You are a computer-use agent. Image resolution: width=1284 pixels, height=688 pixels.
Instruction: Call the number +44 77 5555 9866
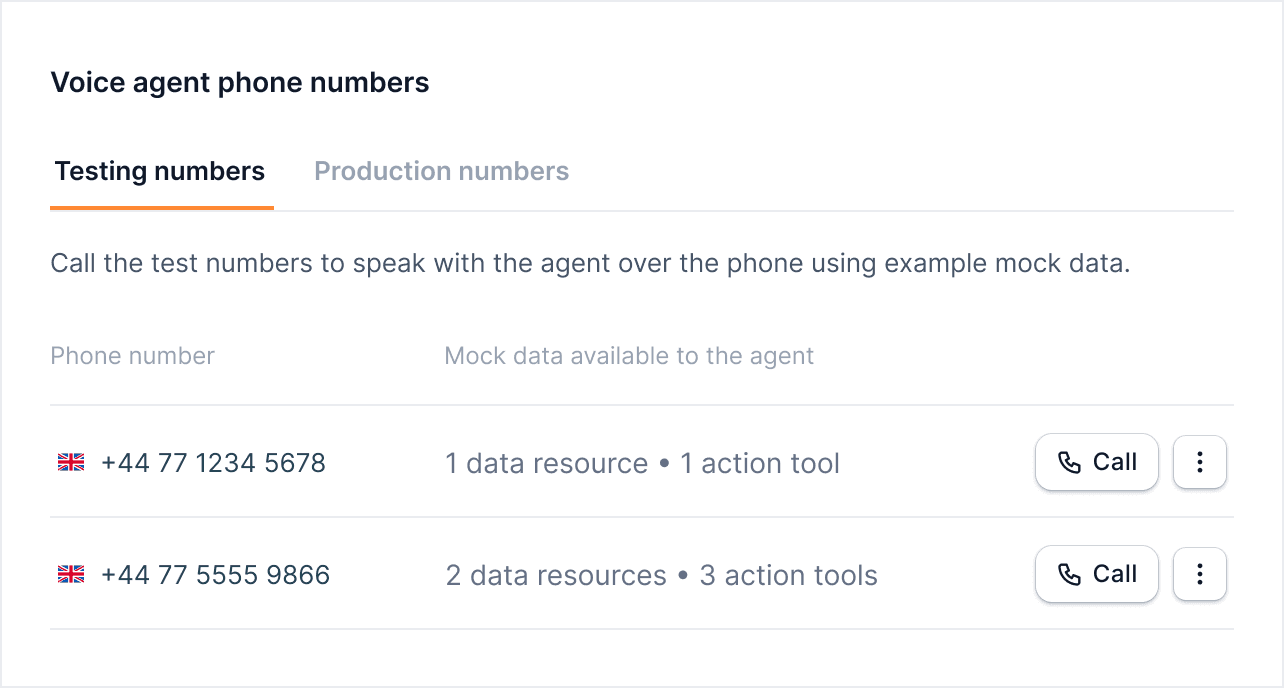pyautogui.click(x=1096, y=574)
